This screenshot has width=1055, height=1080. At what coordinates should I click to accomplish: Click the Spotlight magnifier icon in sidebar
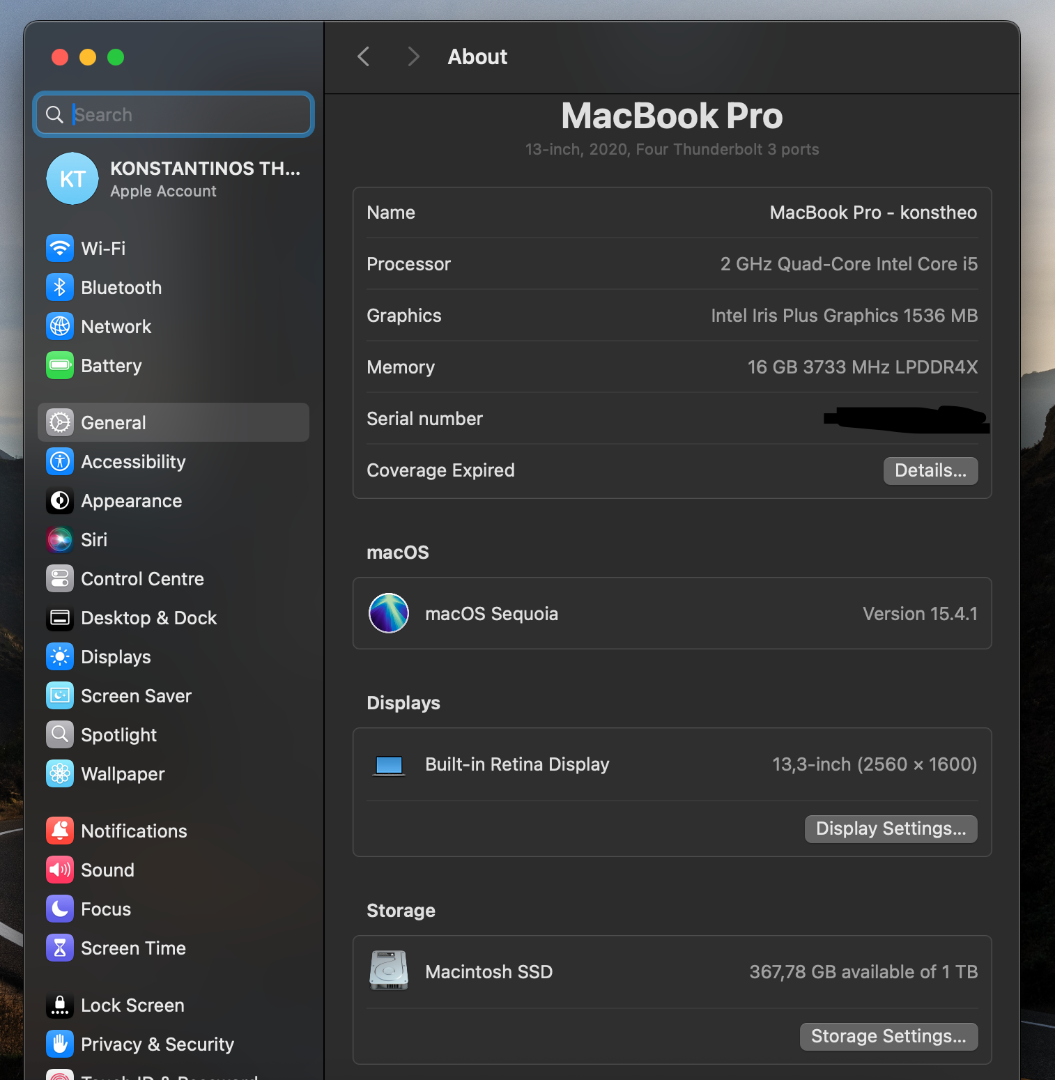click(60, 735)
